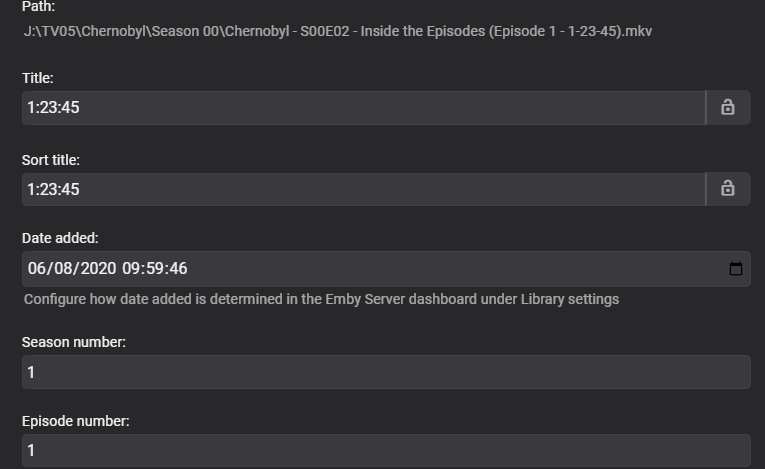The image size is (765, 469).
Task: Click the "Date added:" field label
Action: (60, 238)
